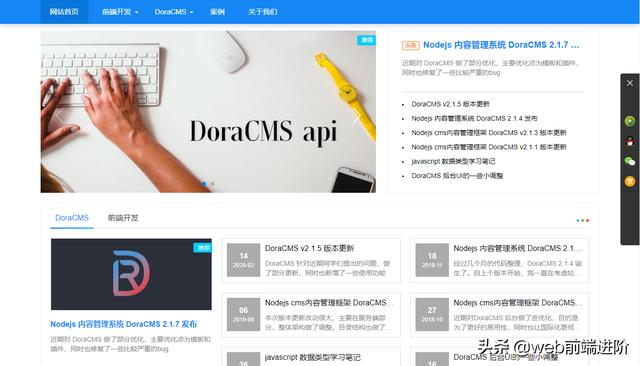Click the 推荐 badge on DoraCMS logo card
The image size is (640, 366).
(202, 248)
